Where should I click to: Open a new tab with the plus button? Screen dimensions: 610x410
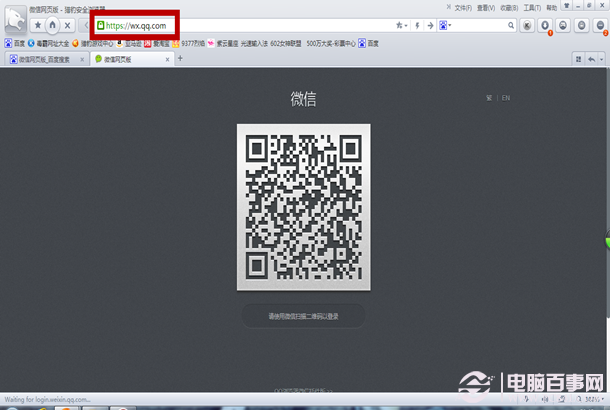coord(180,58)
